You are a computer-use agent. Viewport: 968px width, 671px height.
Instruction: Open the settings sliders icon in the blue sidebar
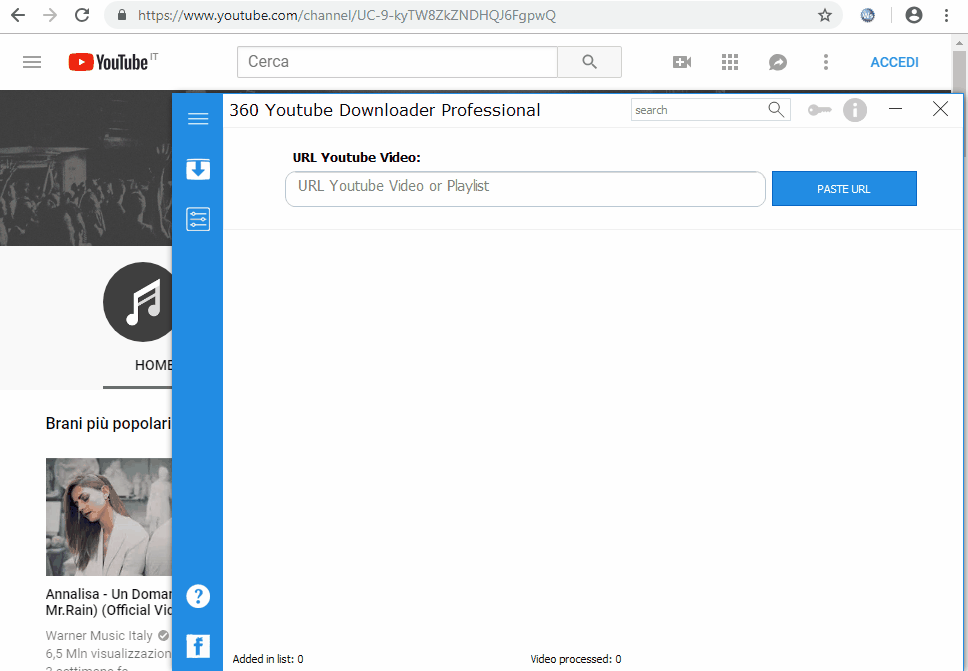tap(198, 219)
